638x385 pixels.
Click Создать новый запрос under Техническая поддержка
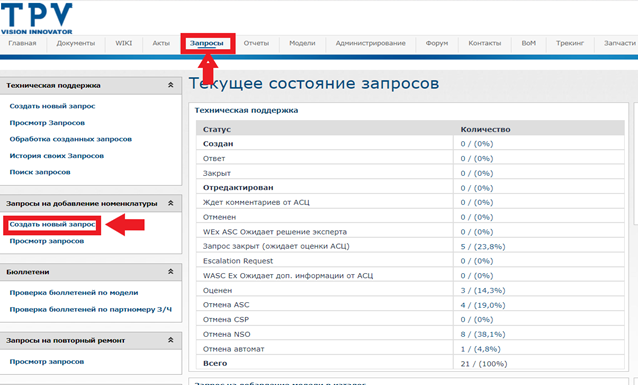coord(52,106)
